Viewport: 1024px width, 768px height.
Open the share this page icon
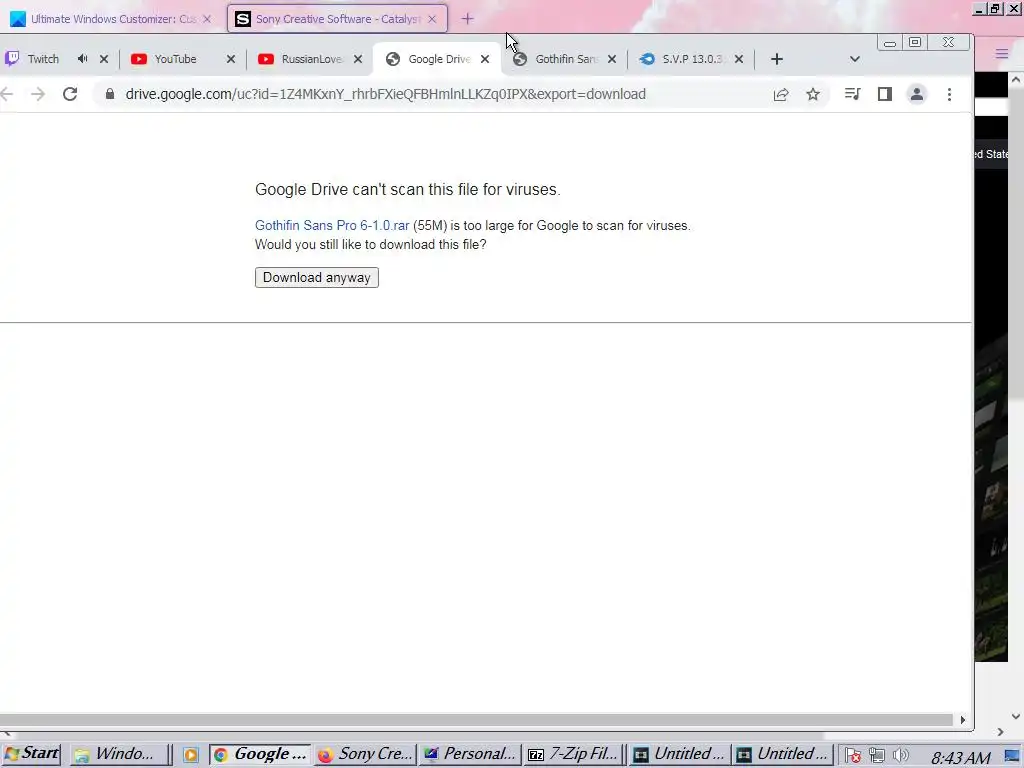pos(781,94)
